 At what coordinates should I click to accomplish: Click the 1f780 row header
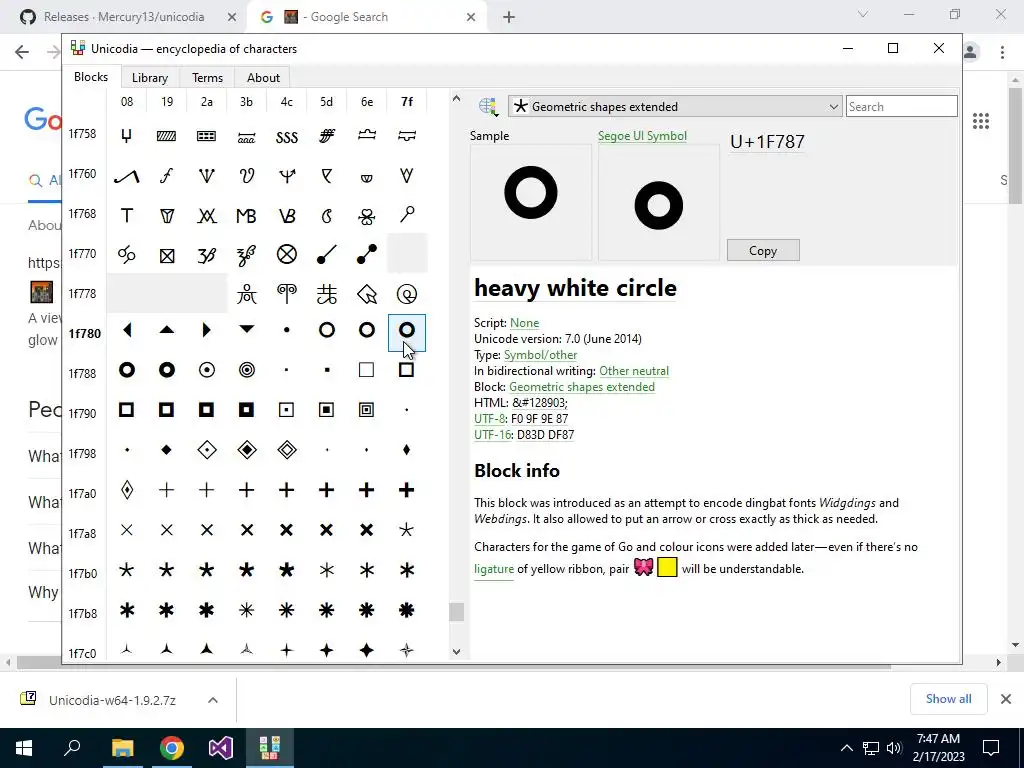coord(85,334)
